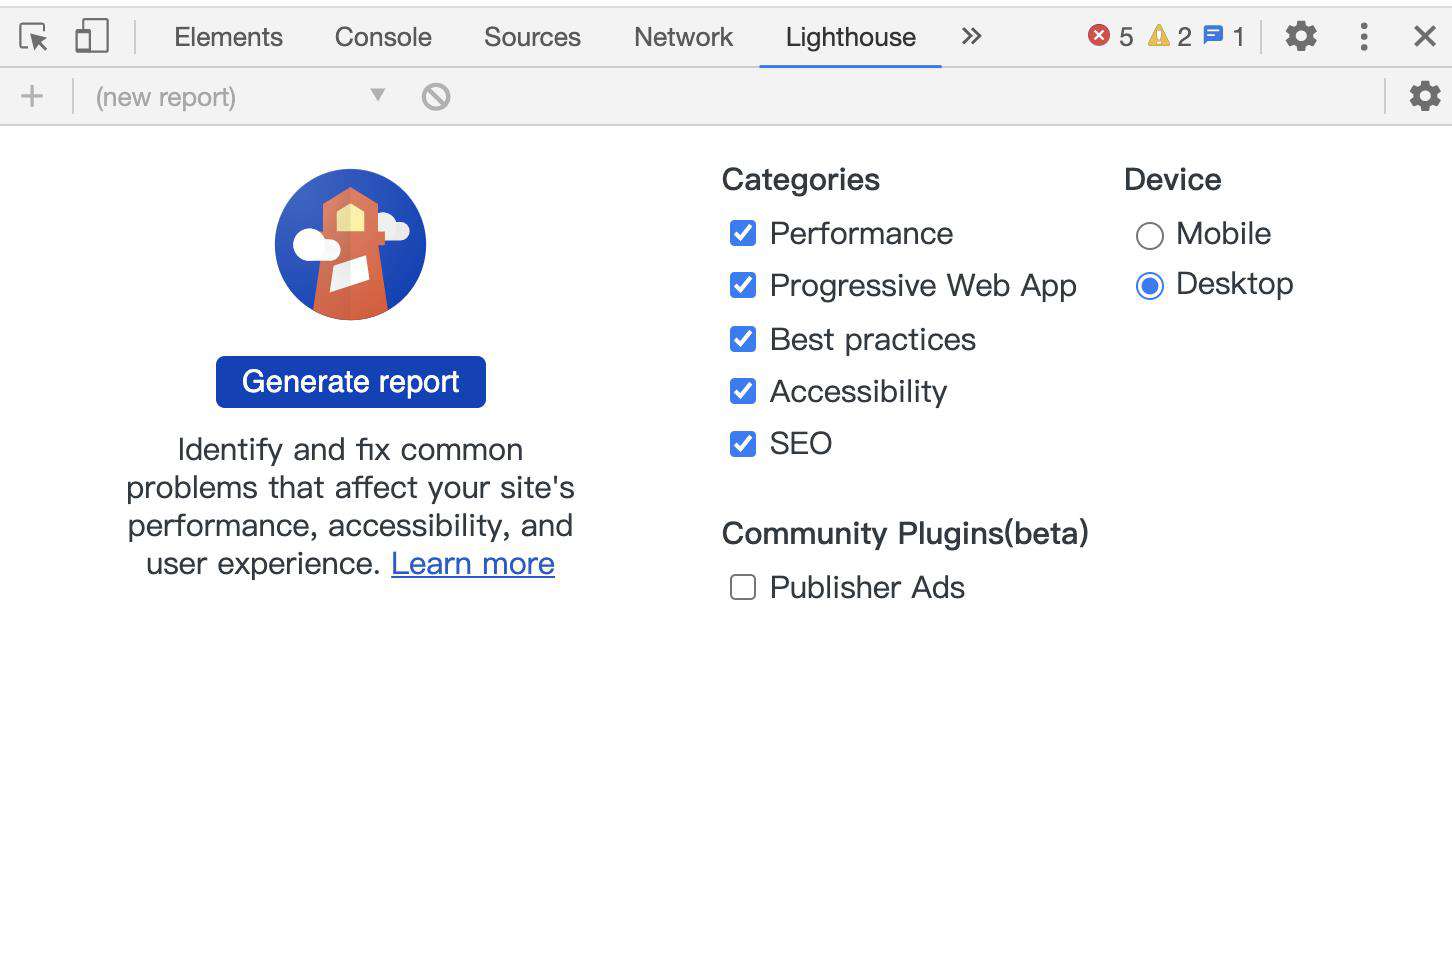The height and width of the screenshot is (962, 1452).
Task: Uncheck the Best practices checkbox
Action: click(743, 339)
